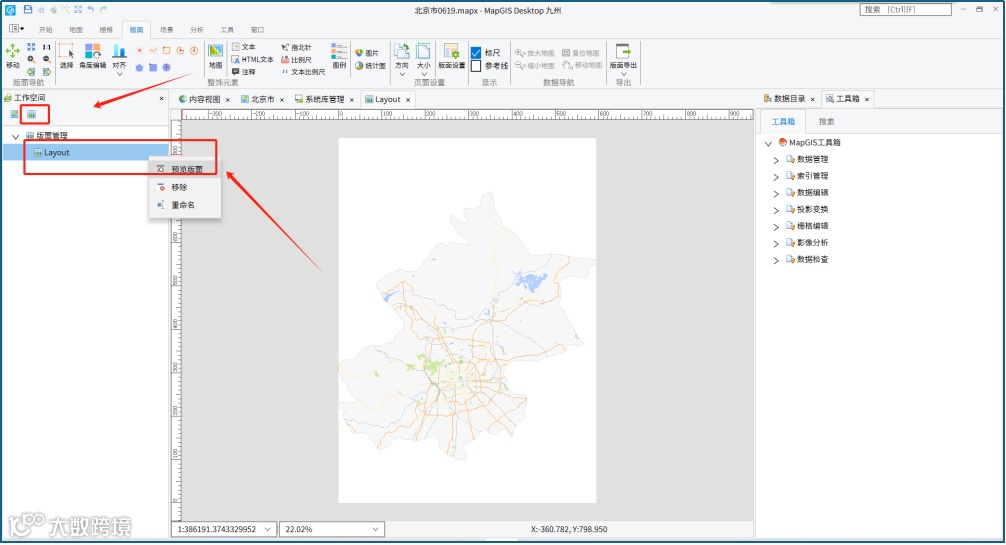Click the draw rectangle tool icon

[166, 51]
